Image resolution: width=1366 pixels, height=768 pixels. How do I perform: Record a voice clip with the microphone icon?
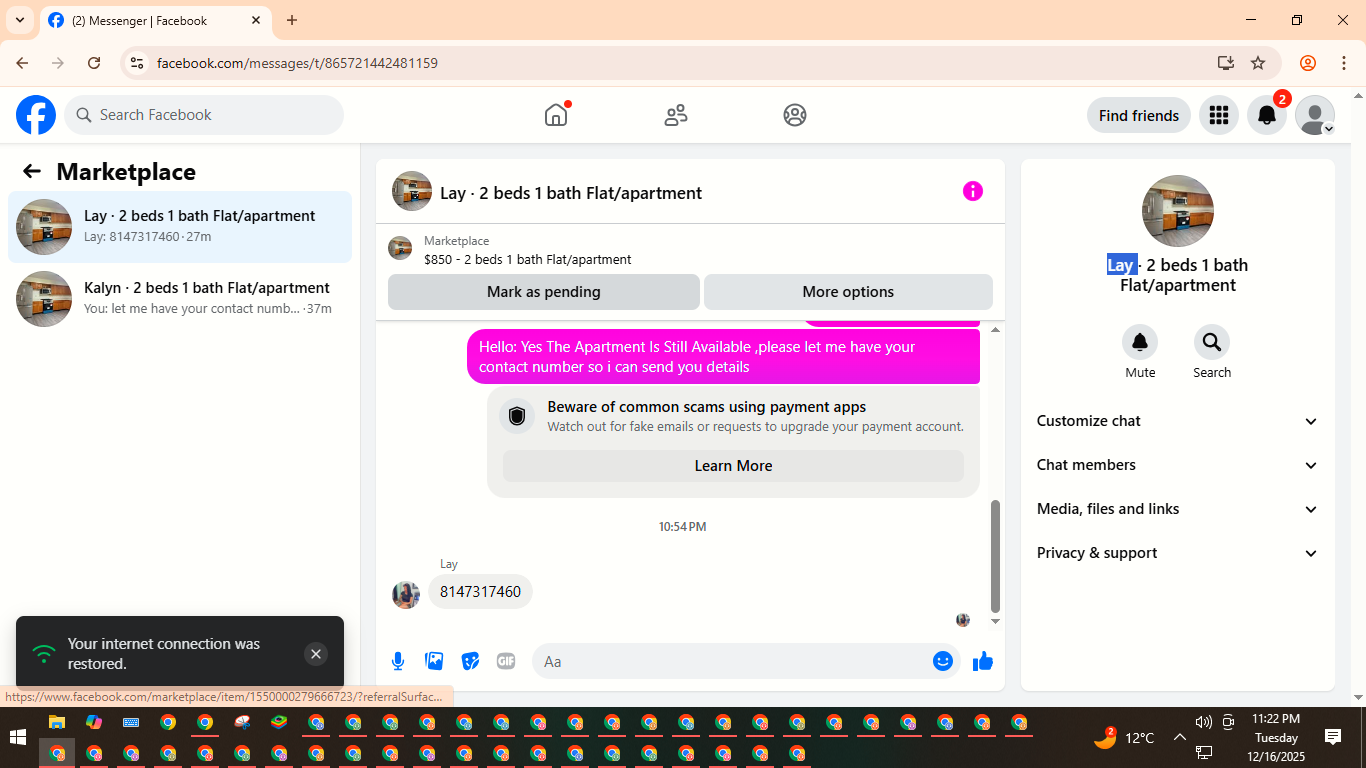(398, 661)
